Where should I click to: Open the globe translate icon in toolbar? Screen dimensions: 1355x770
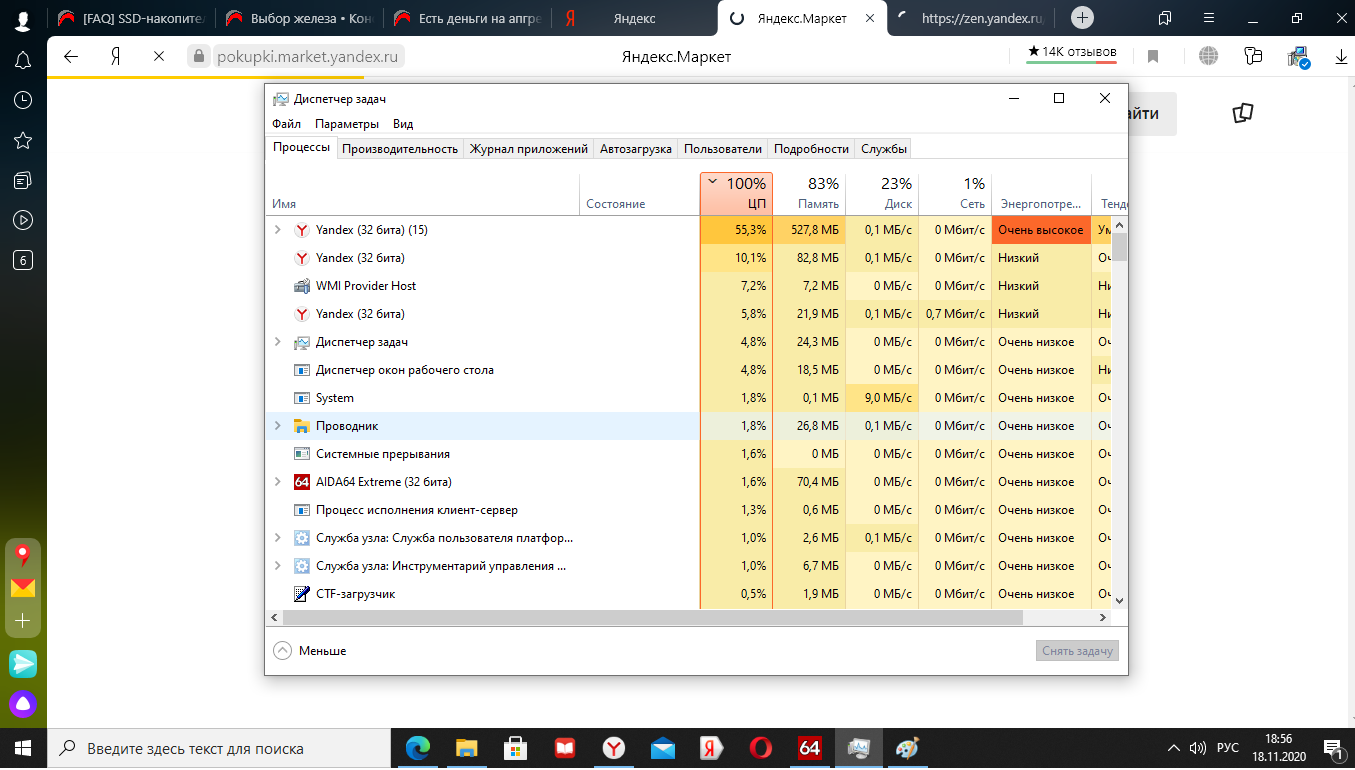click(1209, 57)
